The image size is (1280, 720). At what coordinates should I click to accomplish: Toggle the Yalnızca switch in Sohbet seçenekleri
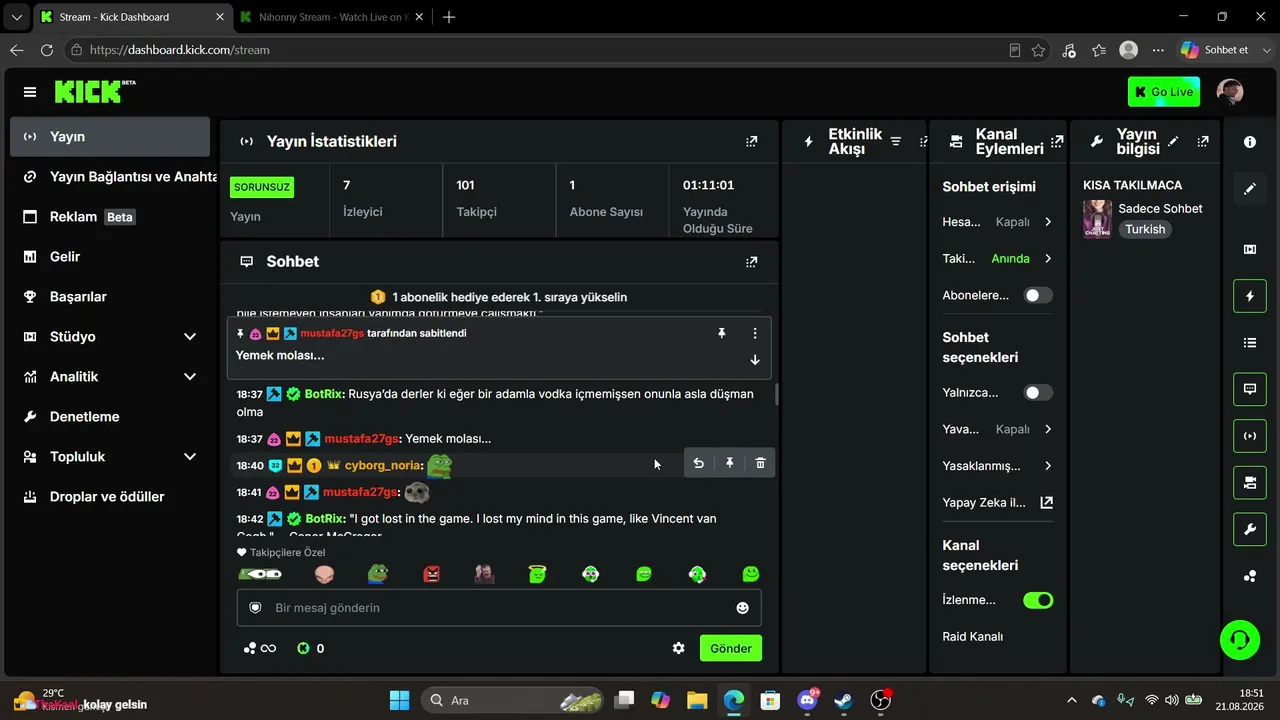(x=1038, y=392)
